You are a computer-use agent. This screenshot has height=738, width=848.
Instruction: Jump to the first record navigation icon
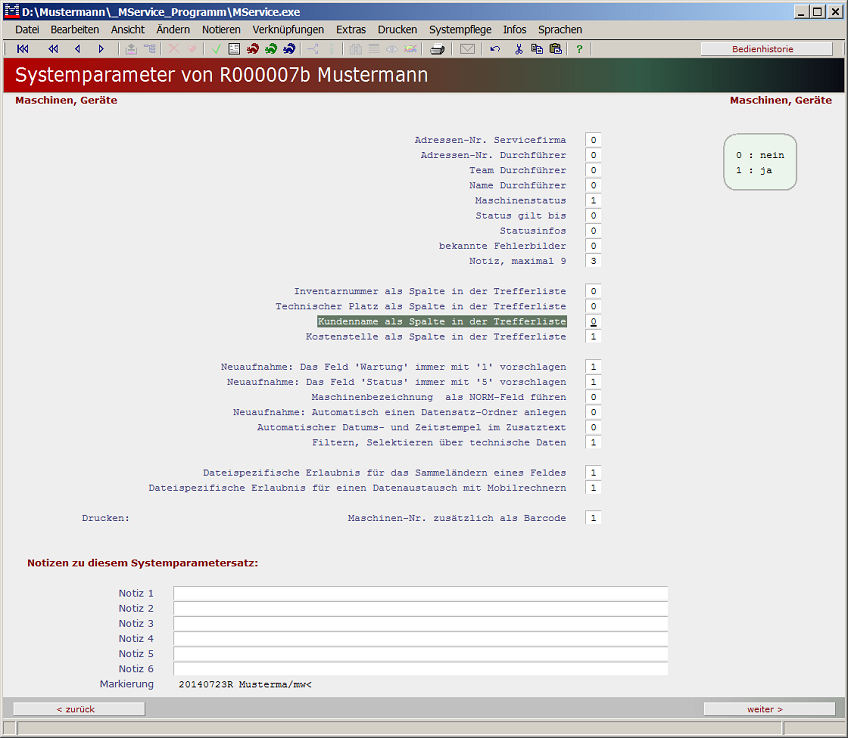click(22, 48)
